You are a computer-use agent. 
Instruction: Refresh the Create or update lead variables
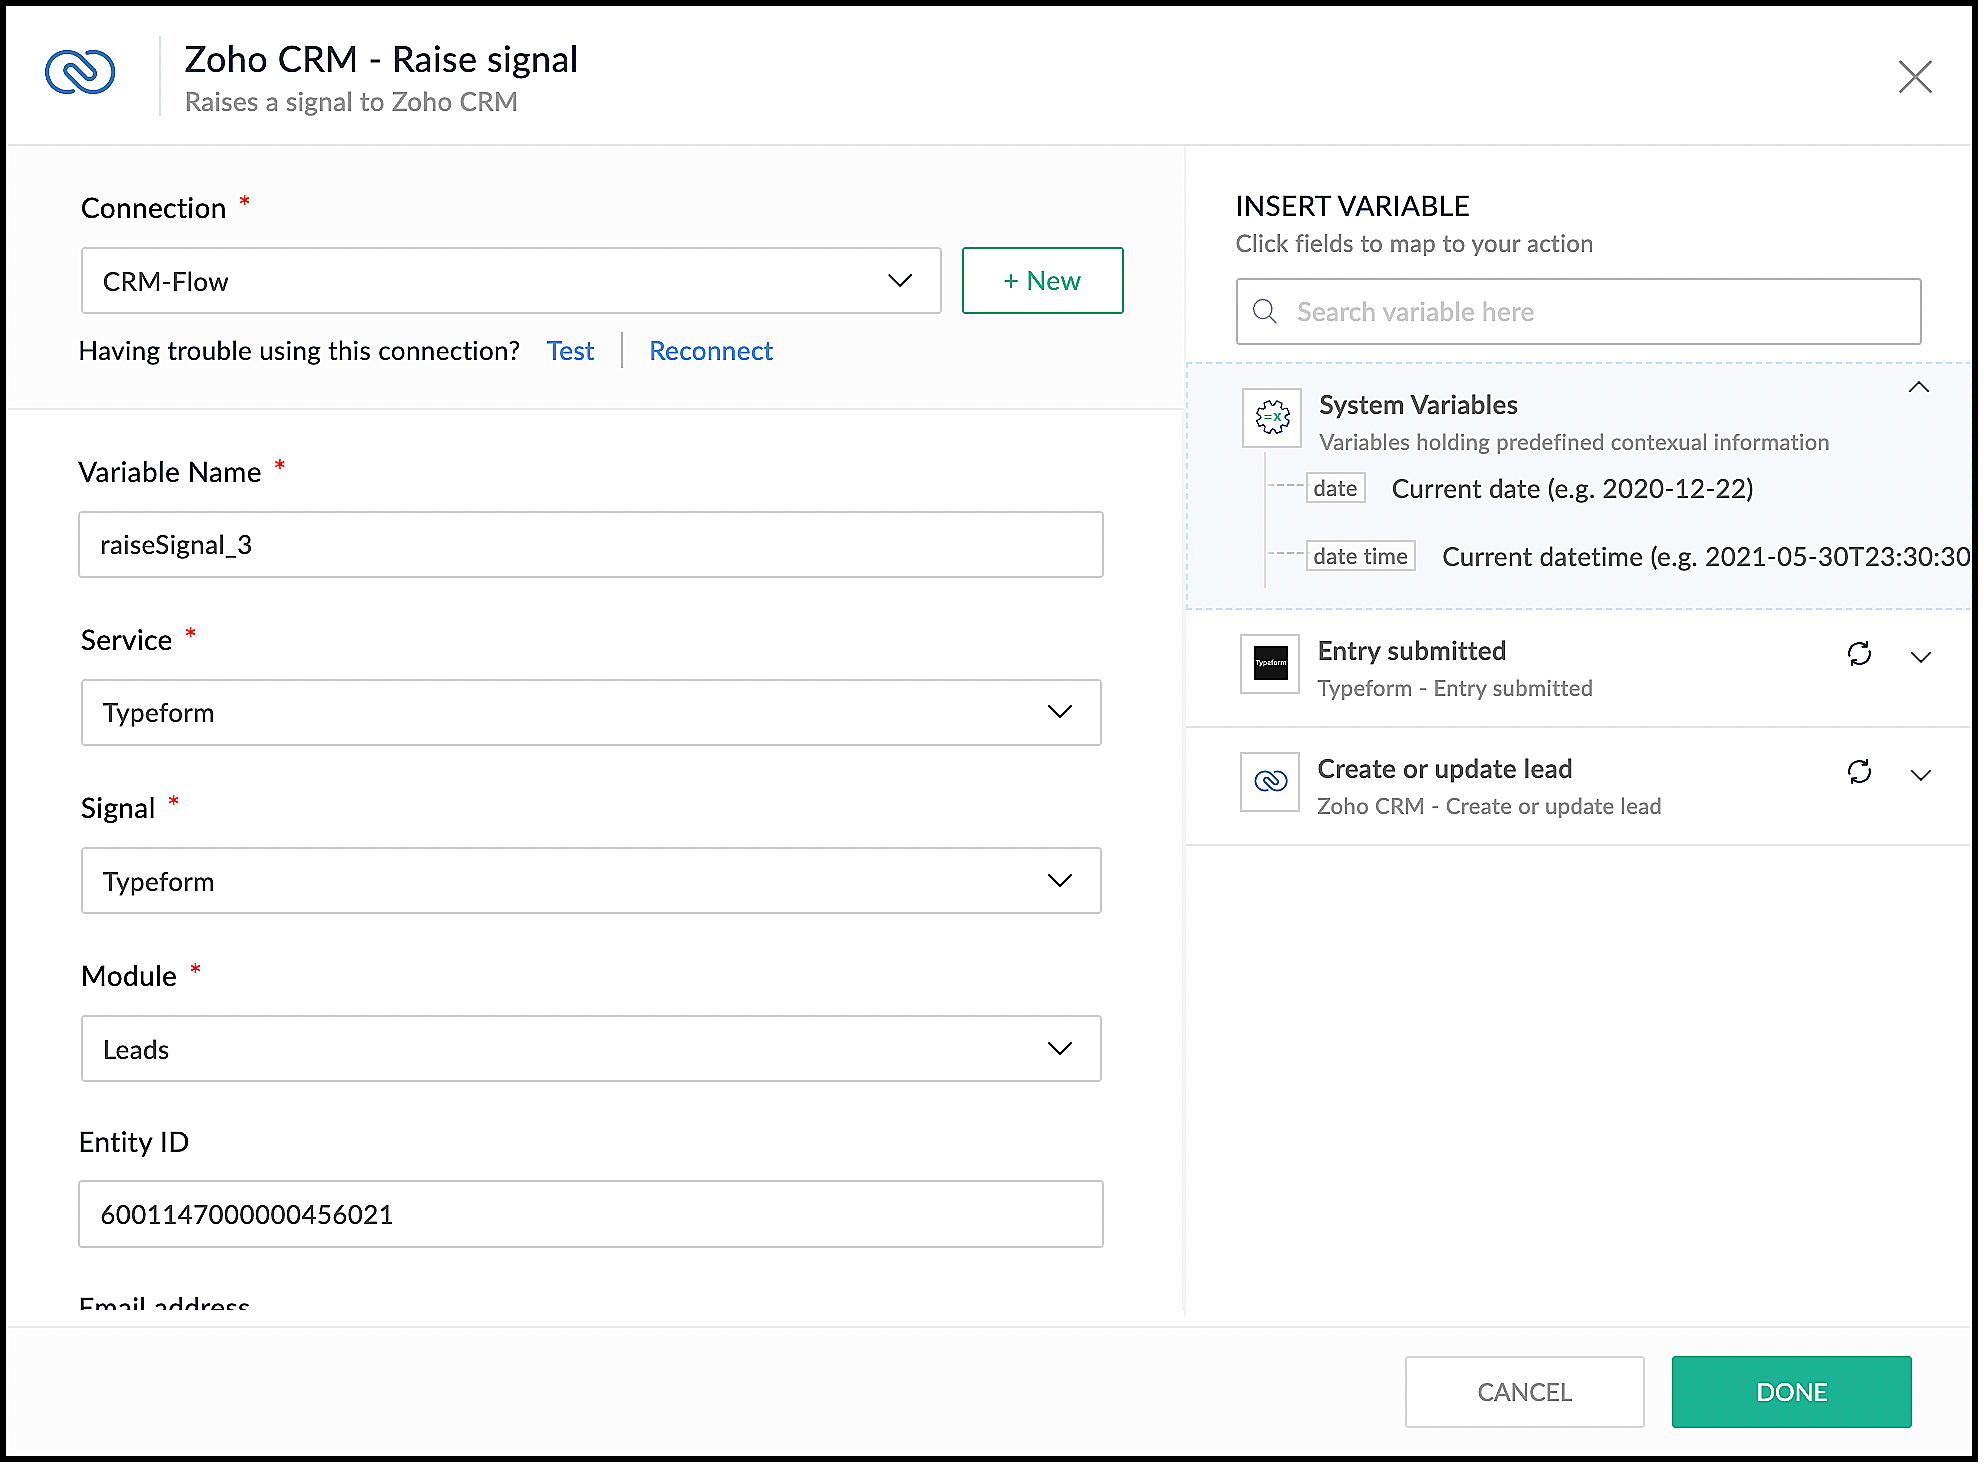point(1859,772)
